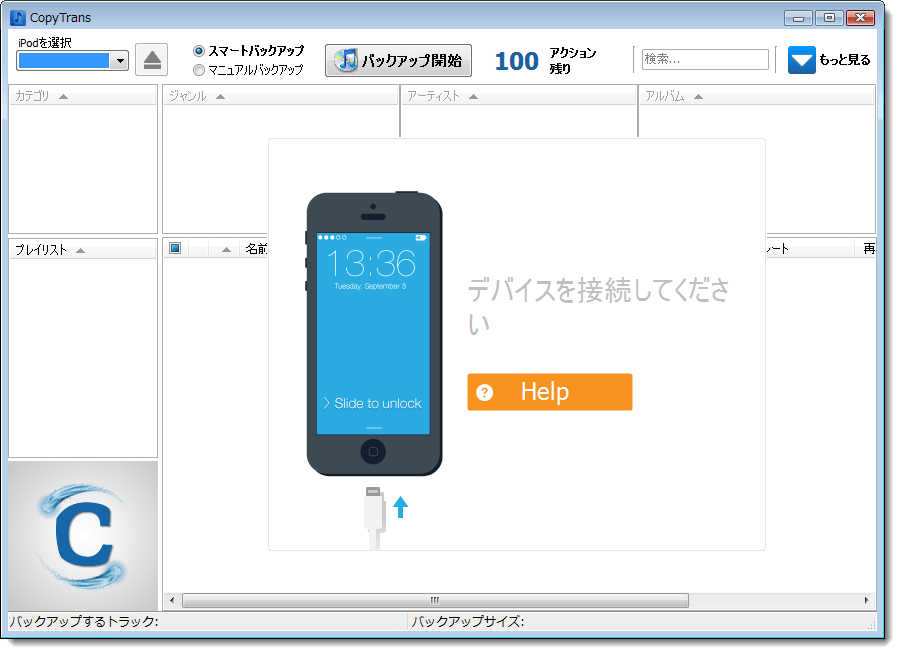Viewport: 900px width, 654px height.
Task: Focus the 検索 search field
Action: click(705, 59)
